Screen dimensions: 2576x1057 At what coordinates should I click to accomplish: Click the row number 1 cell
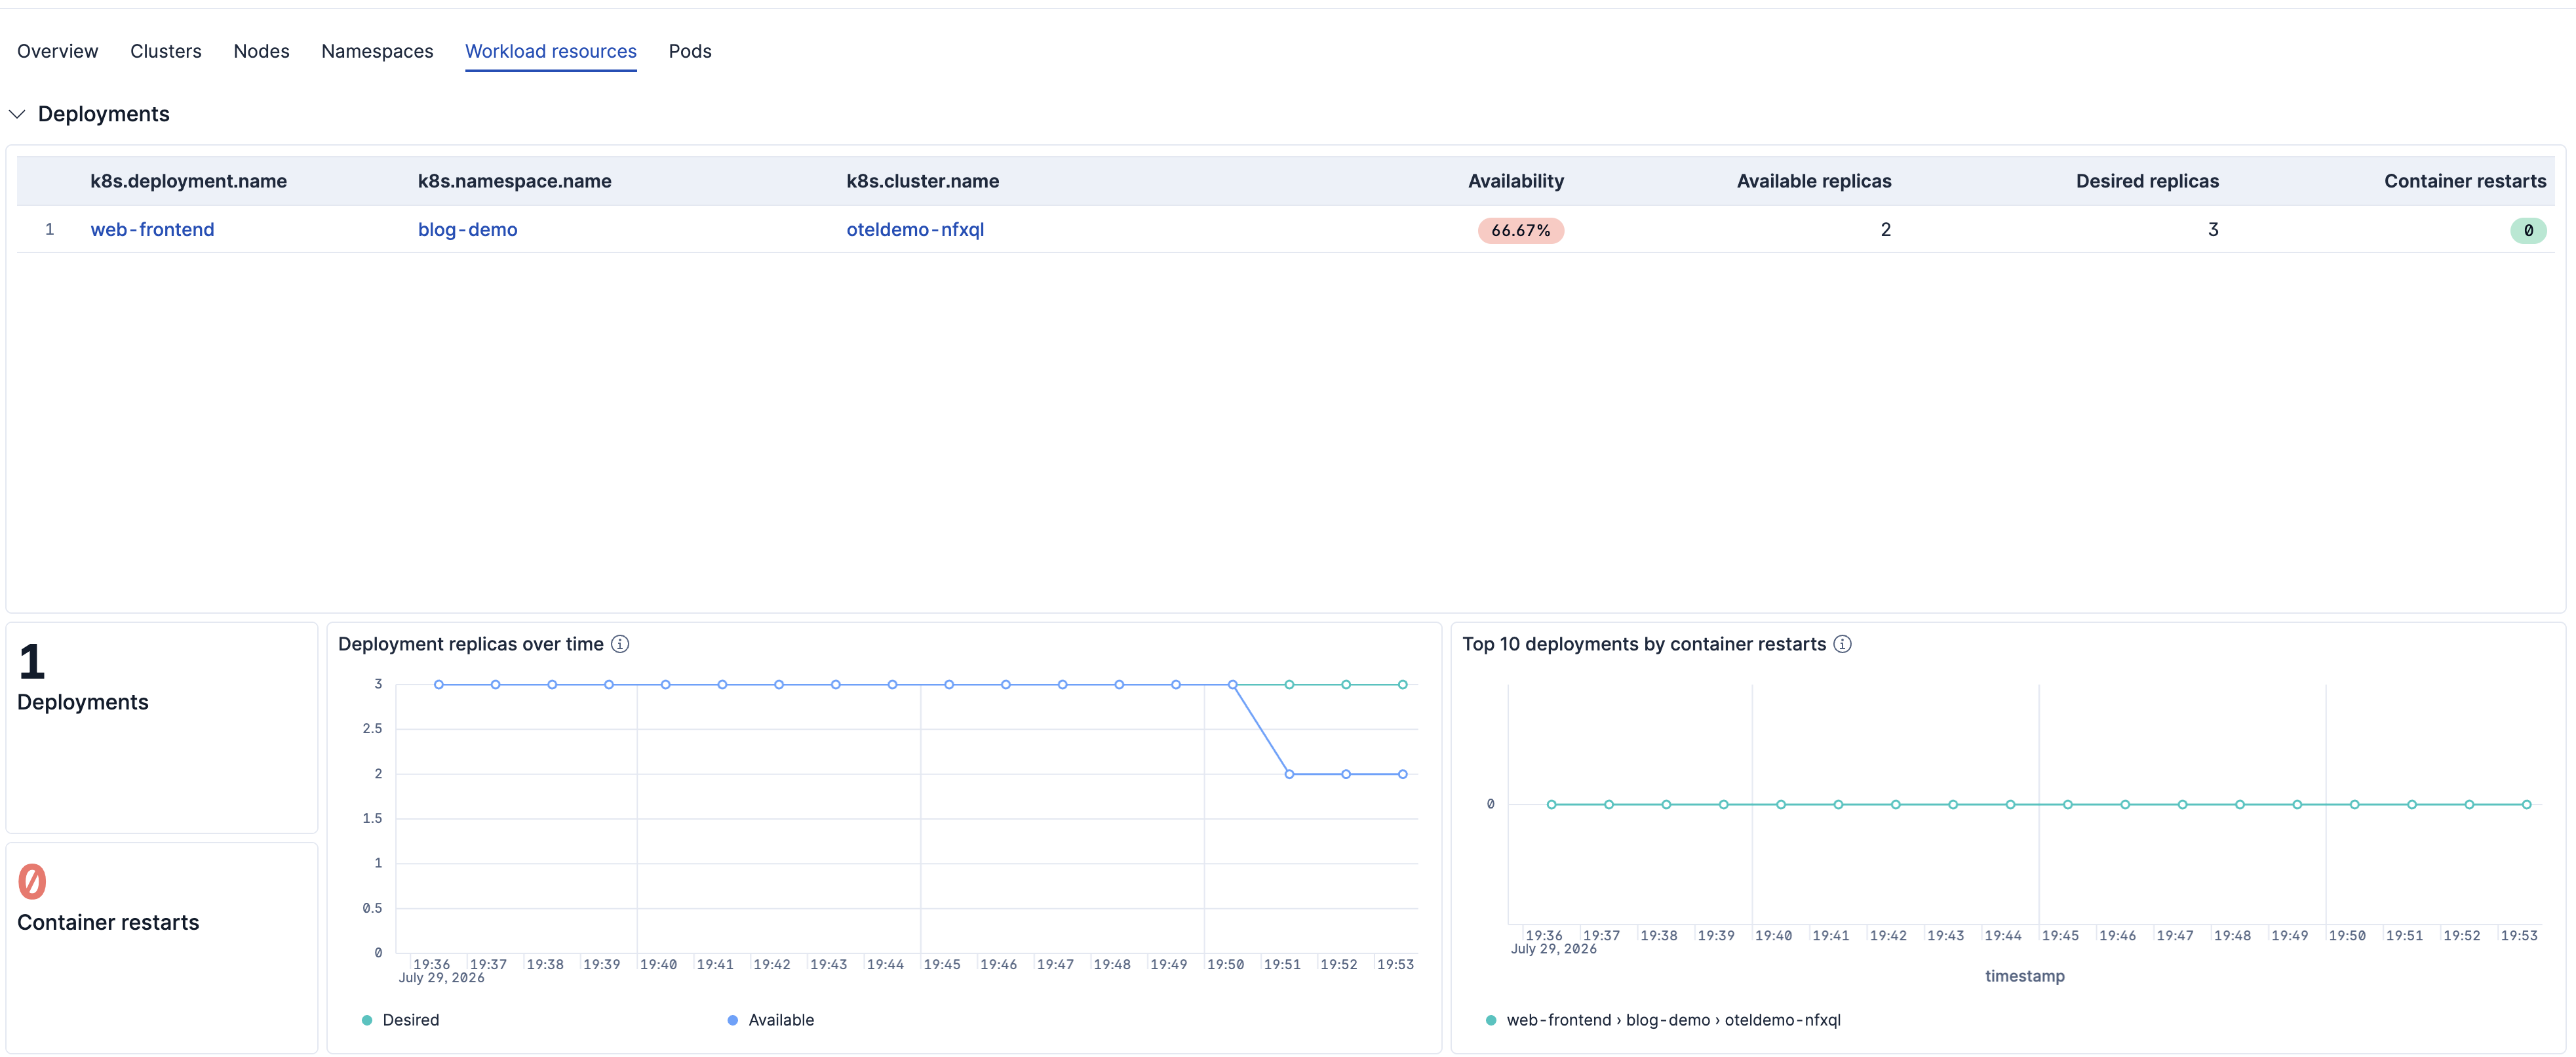point(49,229)
